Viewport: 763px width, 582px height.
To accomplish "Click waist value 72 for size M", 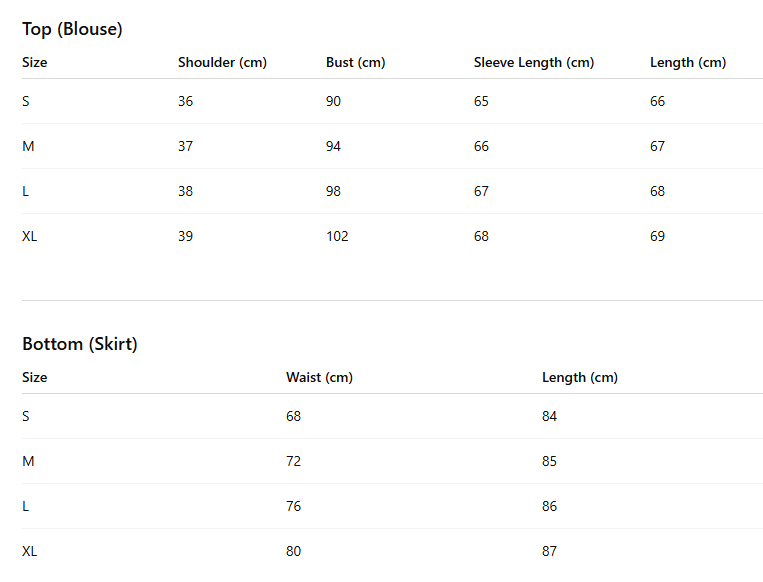I will click(293, 461).
